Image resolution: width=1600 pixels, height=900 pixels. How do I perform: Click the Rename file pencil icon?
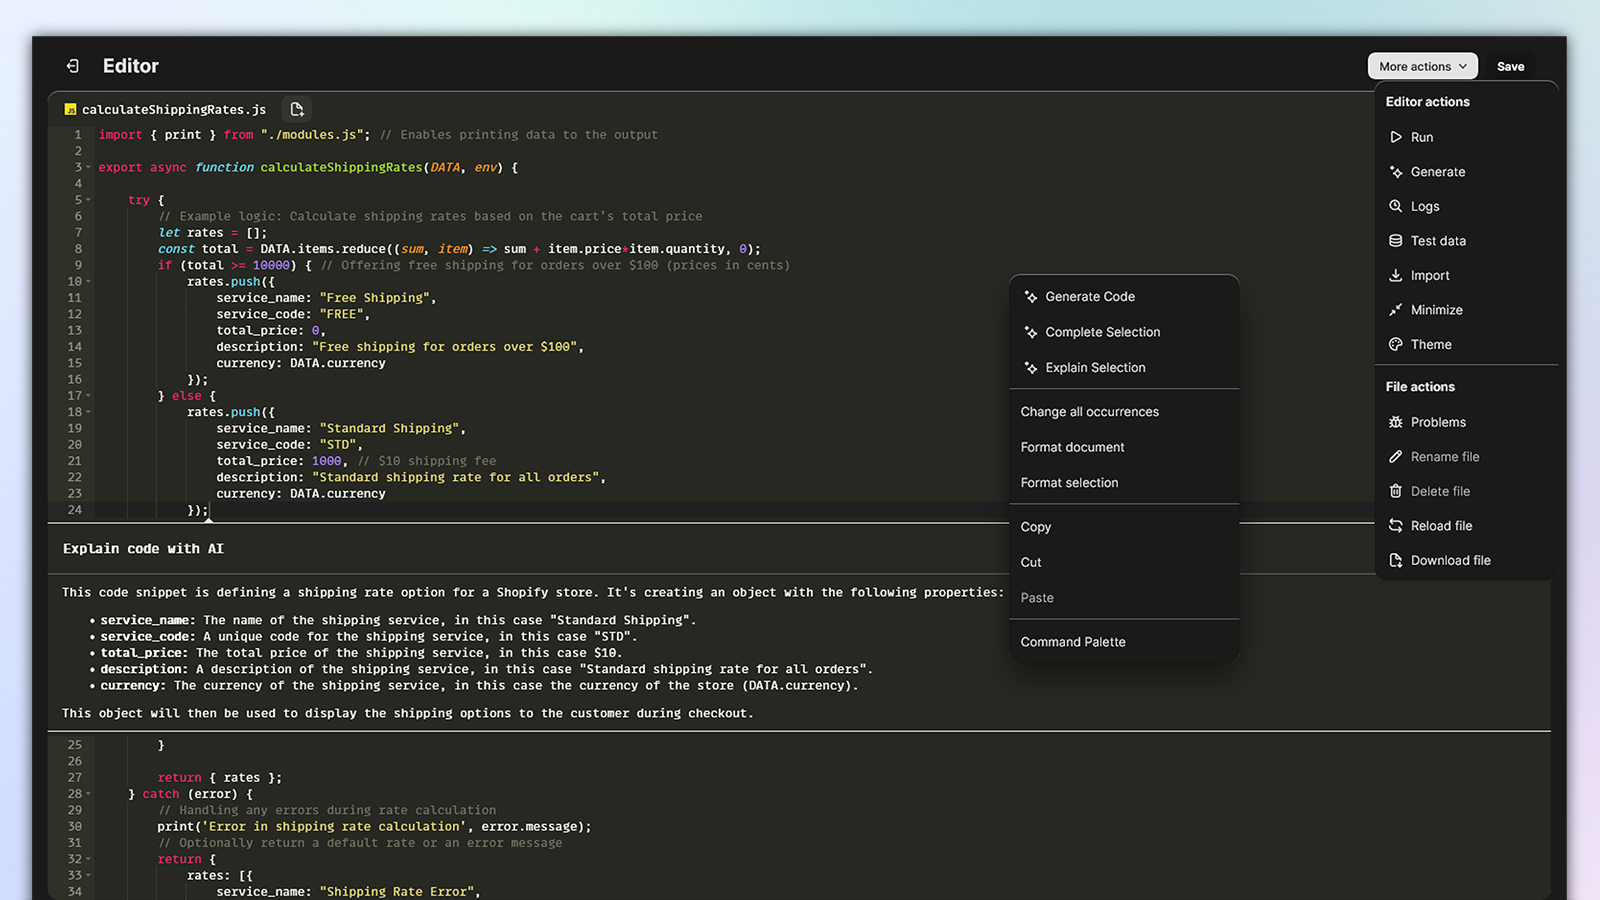tap(1396, 457)
